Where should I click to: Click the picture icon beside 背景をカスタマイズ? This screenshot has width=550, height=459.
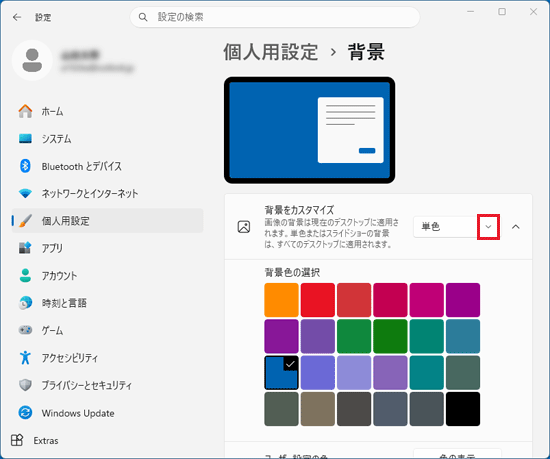[244, 227]
